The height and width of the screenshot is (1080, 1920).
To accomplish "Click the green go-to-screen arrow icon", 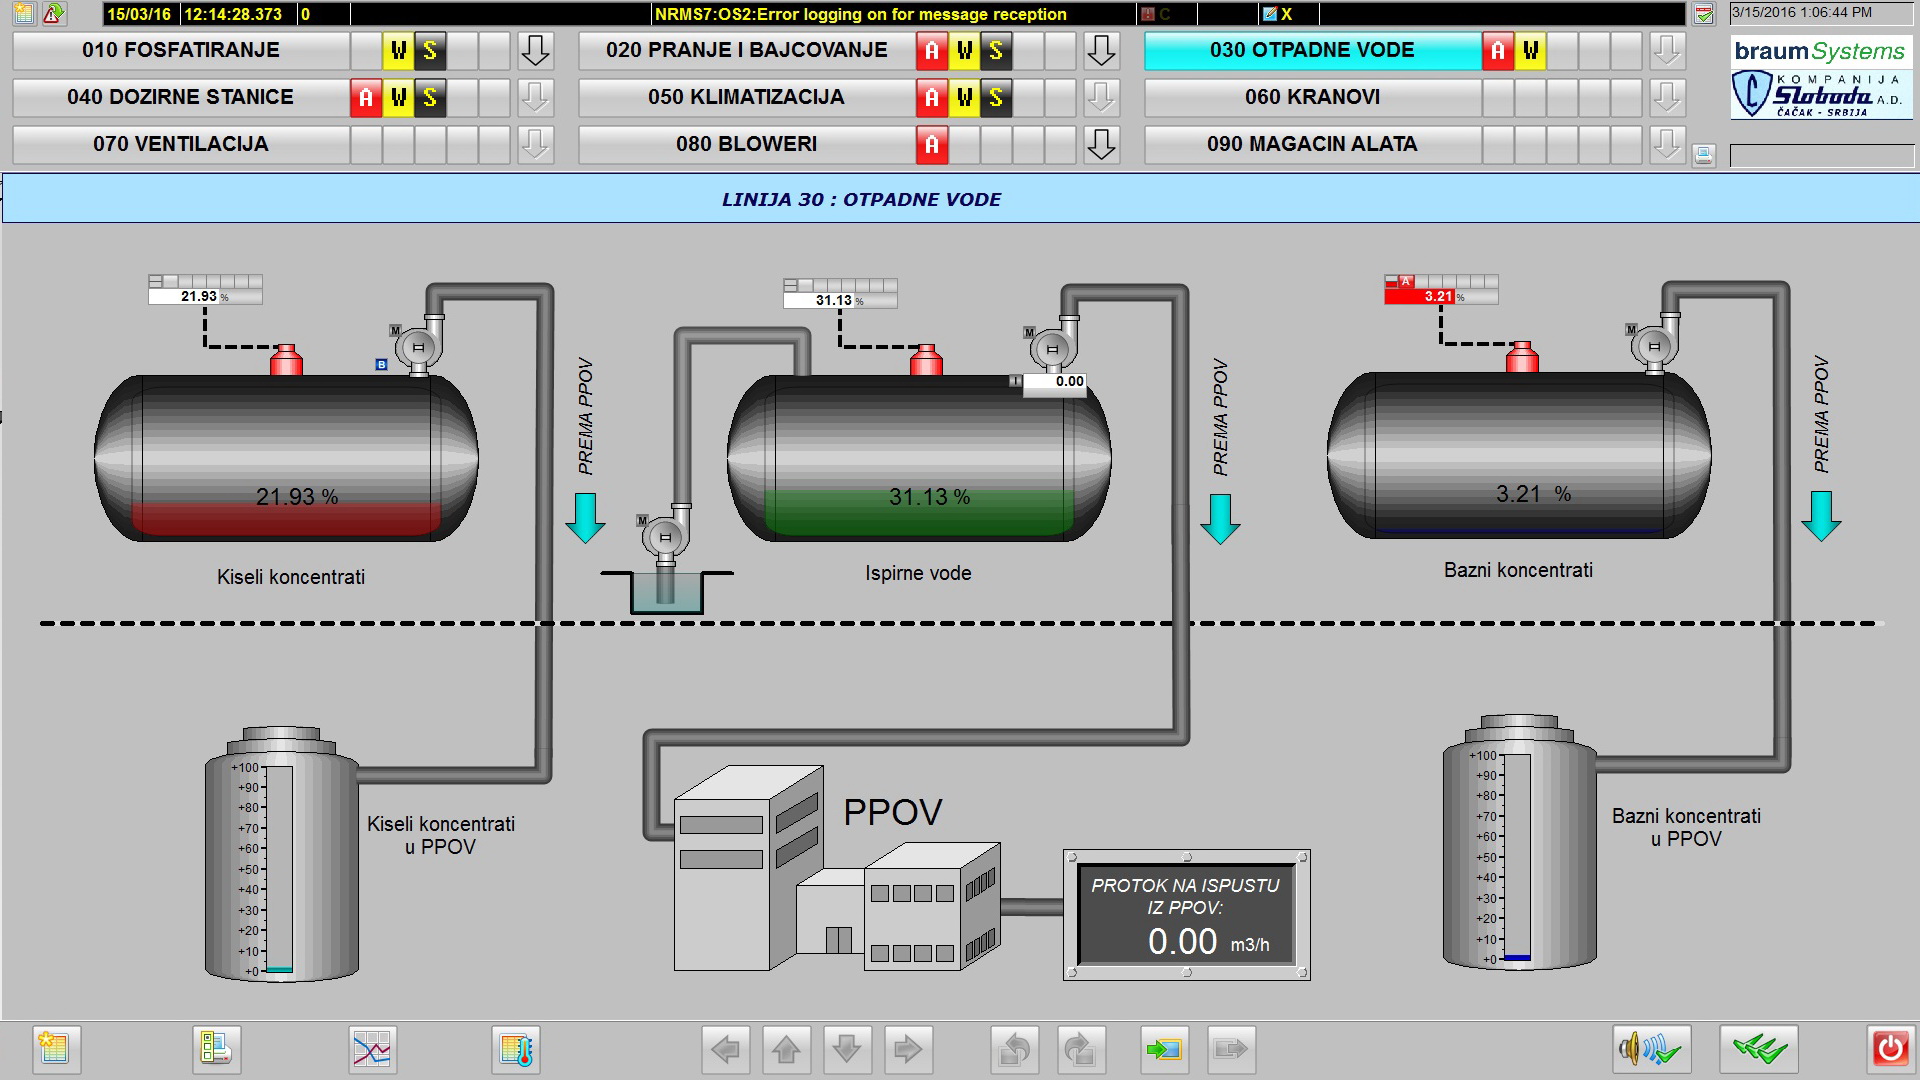I will (x=1164, y=1049).
